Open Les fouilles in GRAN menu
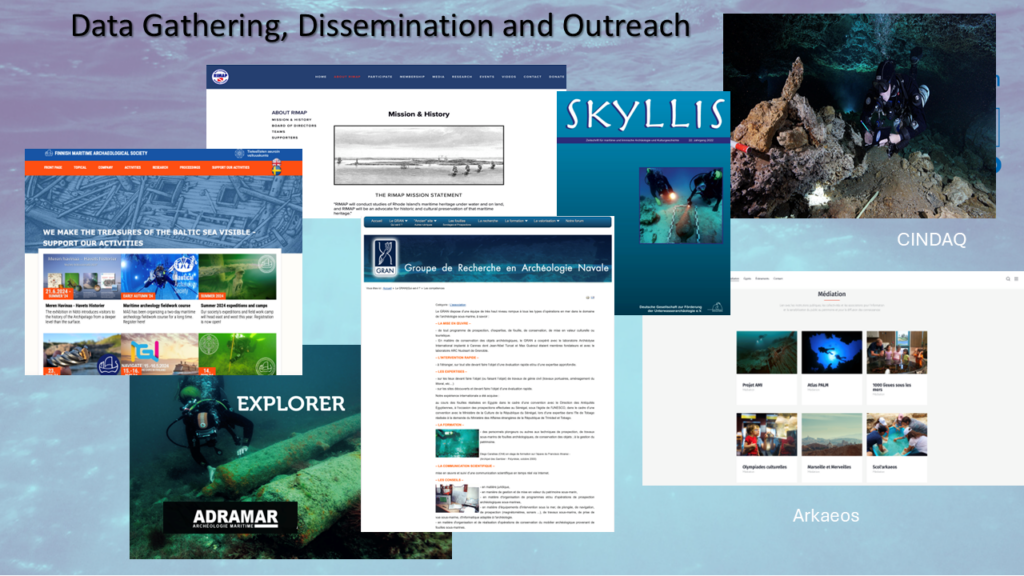1024x576 pixels. click(x=457, y=221)
